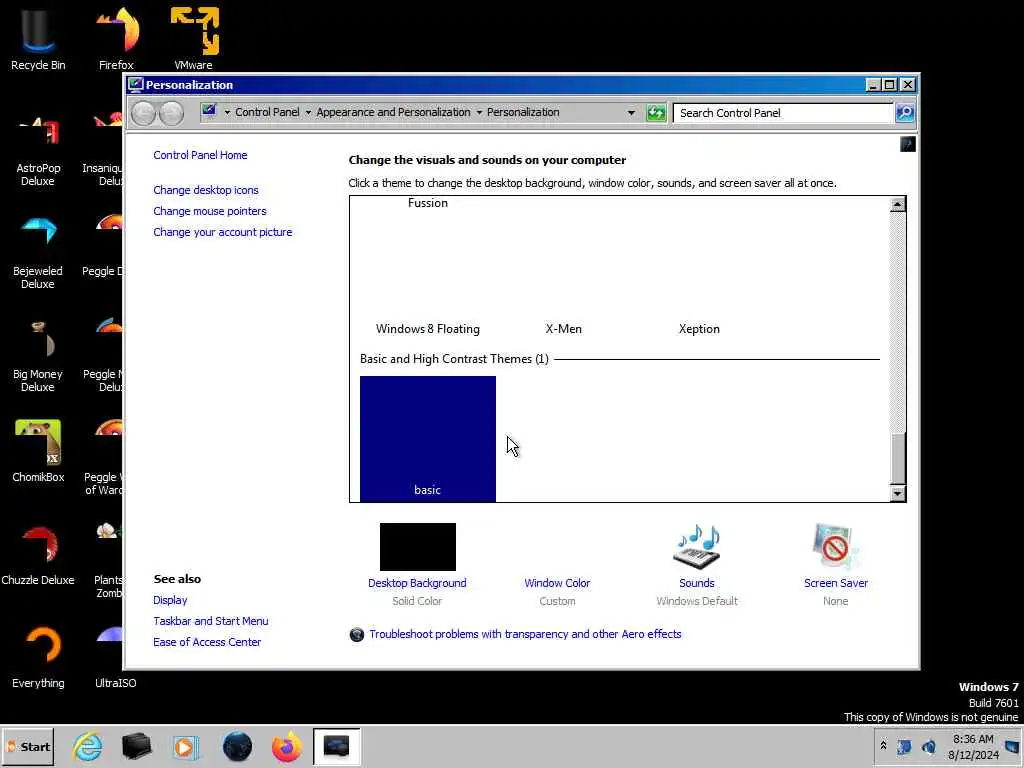Select the Windows 8 Floating theme
The width and height of the screenshot is (1024, 768).
428,329
